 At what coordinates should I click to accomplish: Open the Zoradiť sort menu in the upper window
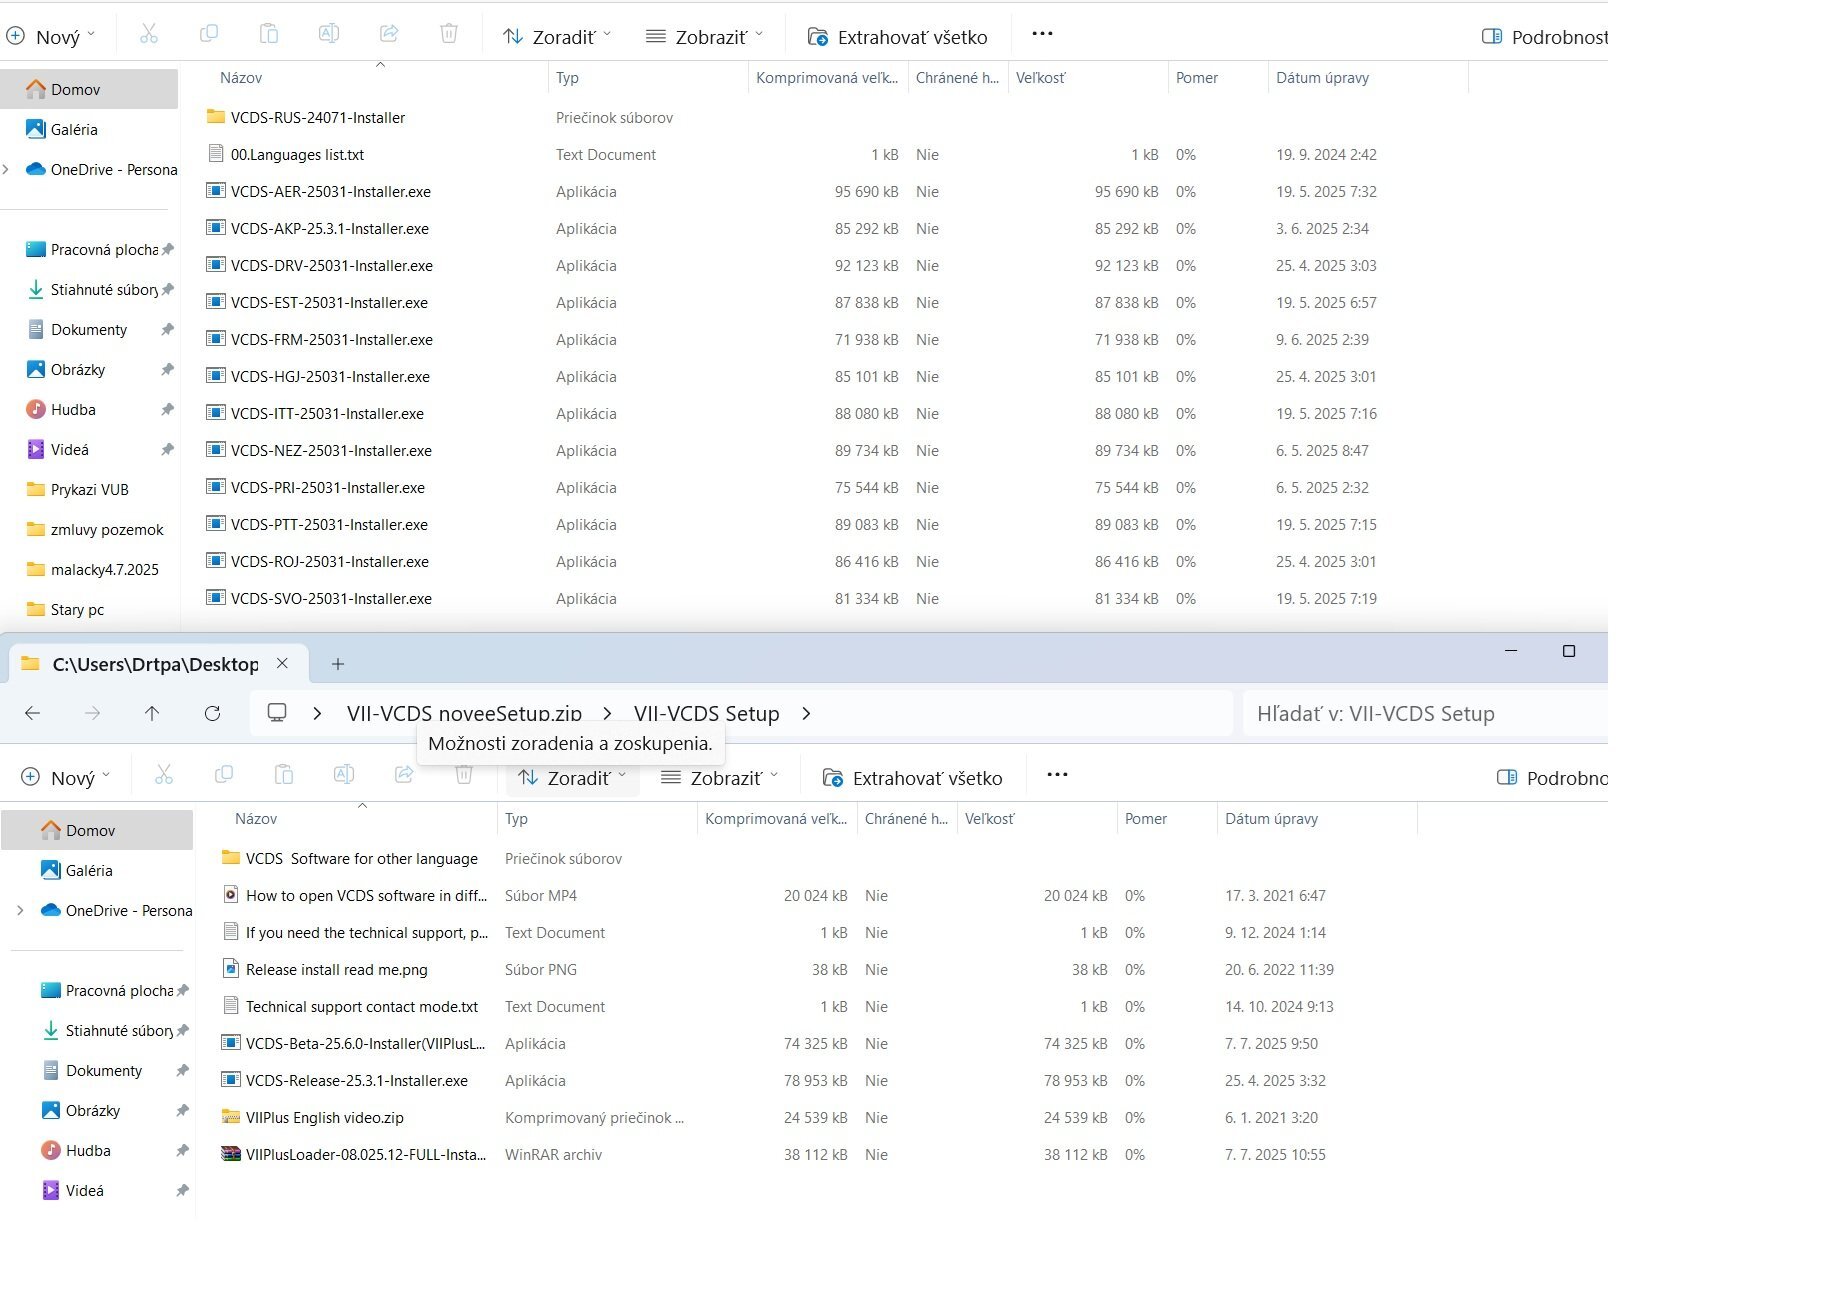(556, 37)
